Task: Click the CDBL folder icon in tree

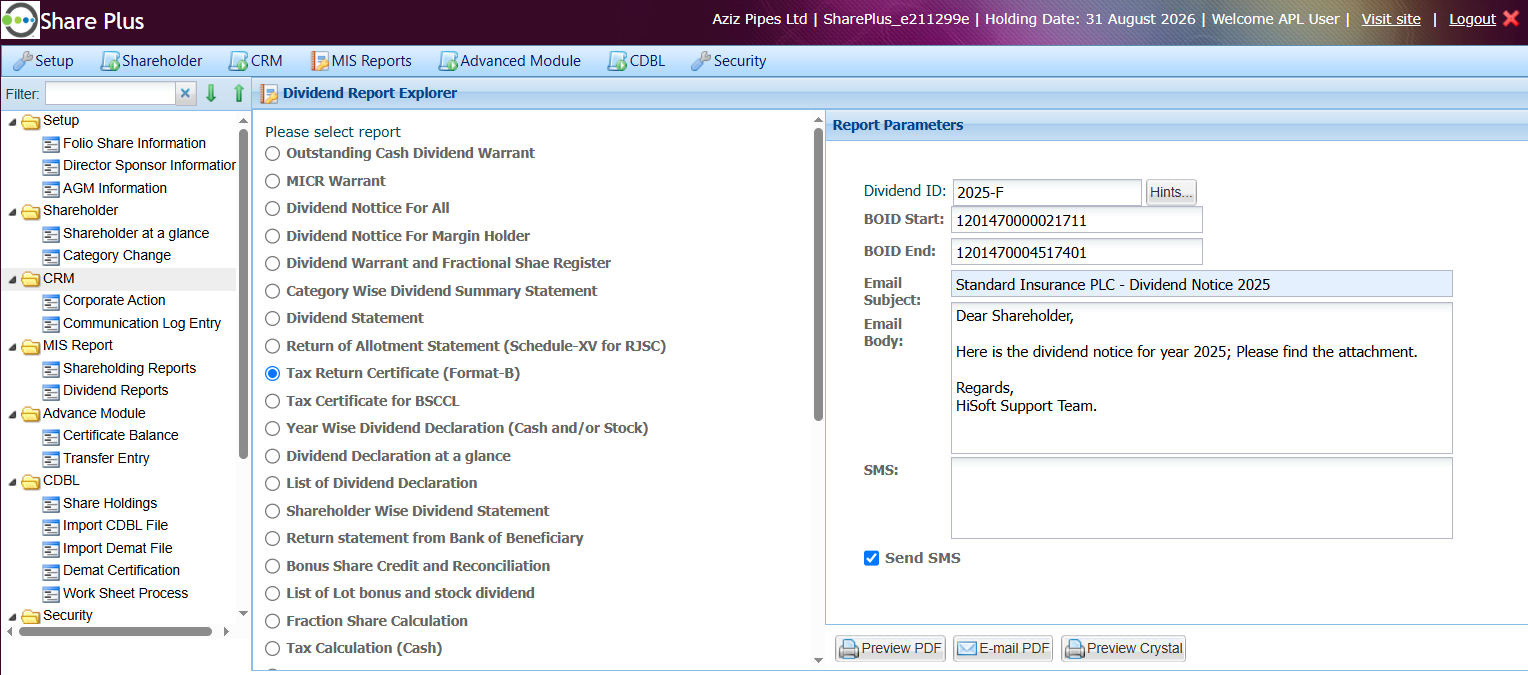Action: click(x=31, y=481)
